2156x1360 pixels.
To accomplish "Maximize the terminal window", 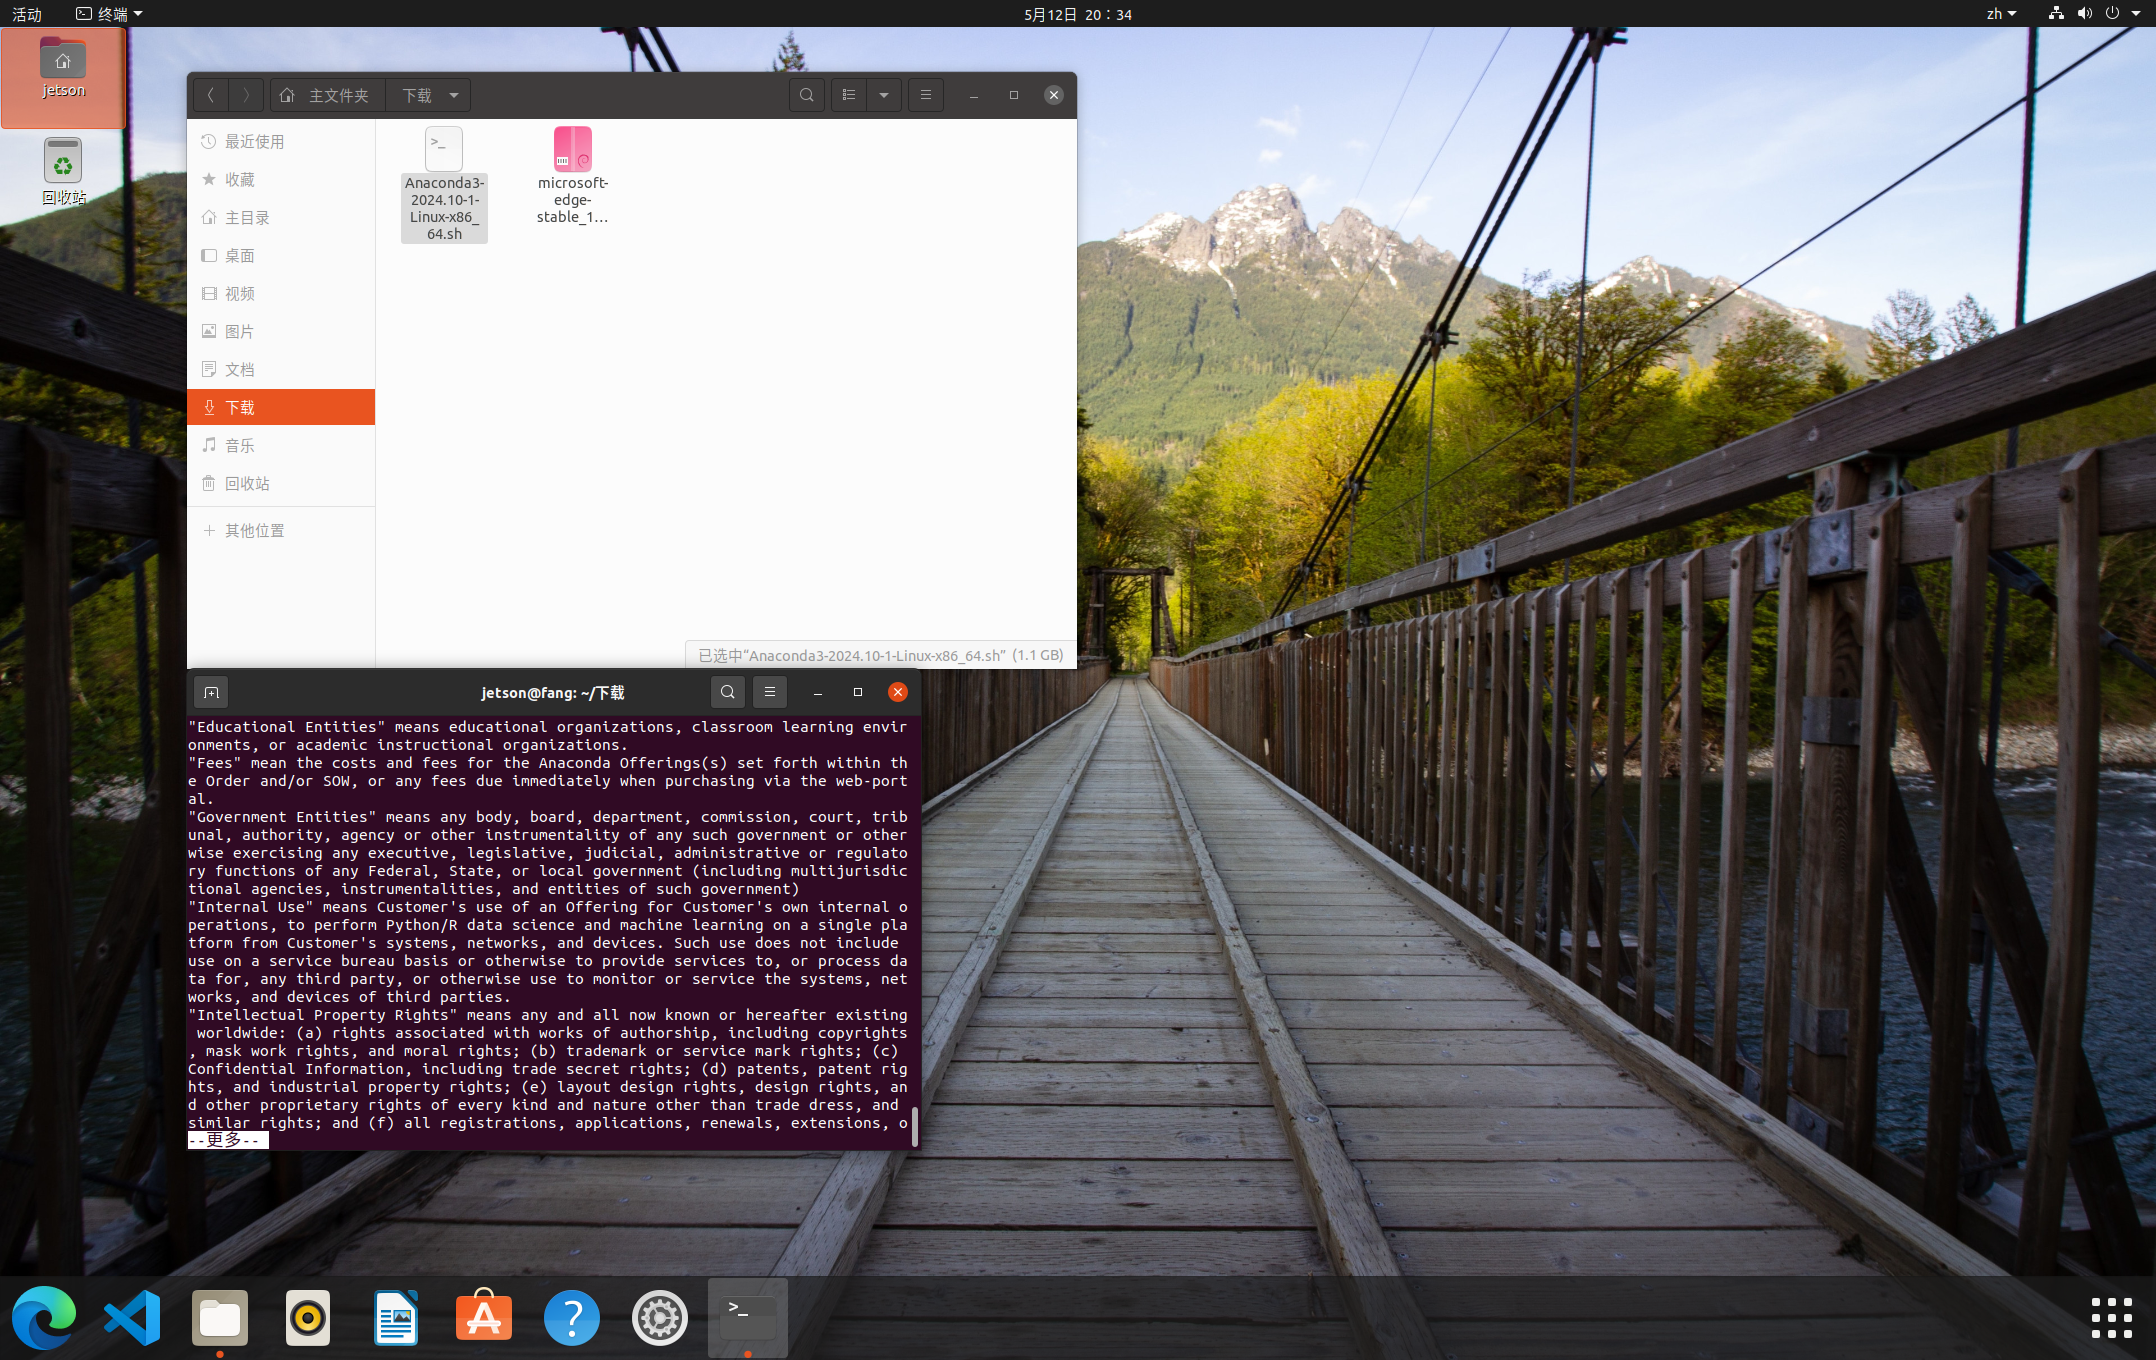I will [x=858, y=692].
